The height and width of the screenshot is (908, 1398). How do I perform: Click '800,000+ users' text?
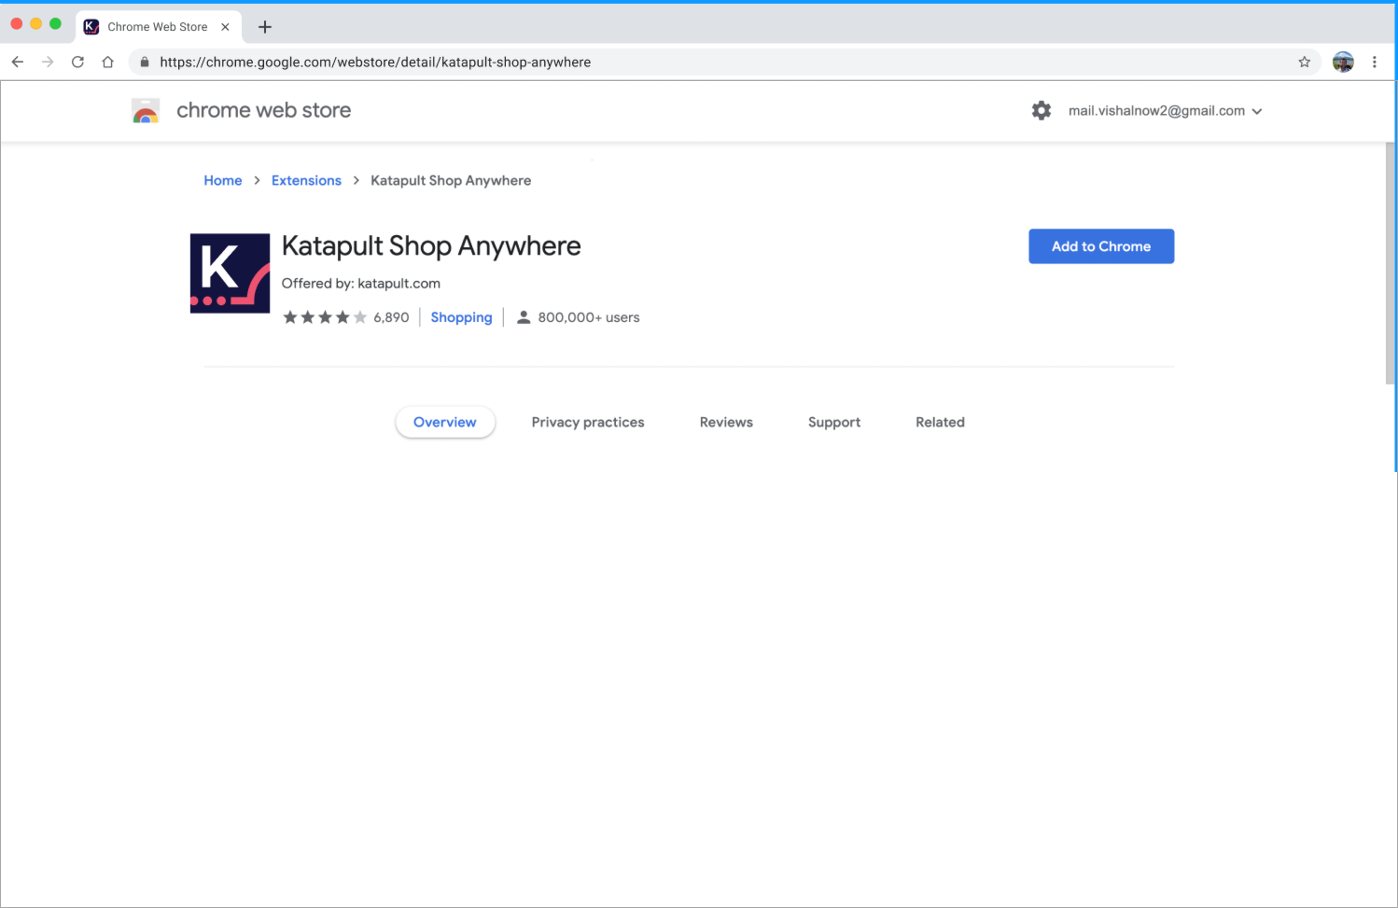pos(589,317)
